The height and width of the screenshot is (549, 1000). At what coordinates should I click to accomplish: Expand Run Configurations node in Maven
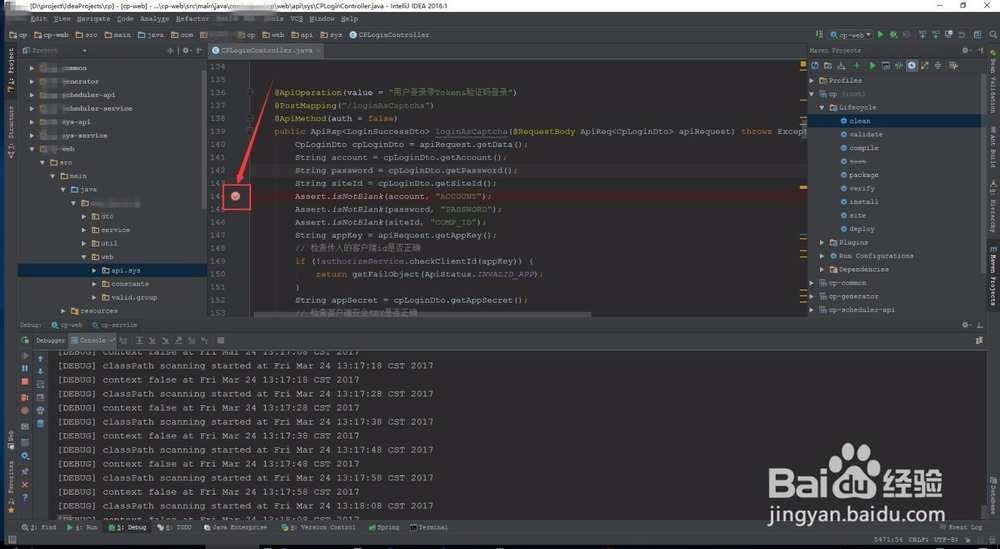(x=822, y=256)
